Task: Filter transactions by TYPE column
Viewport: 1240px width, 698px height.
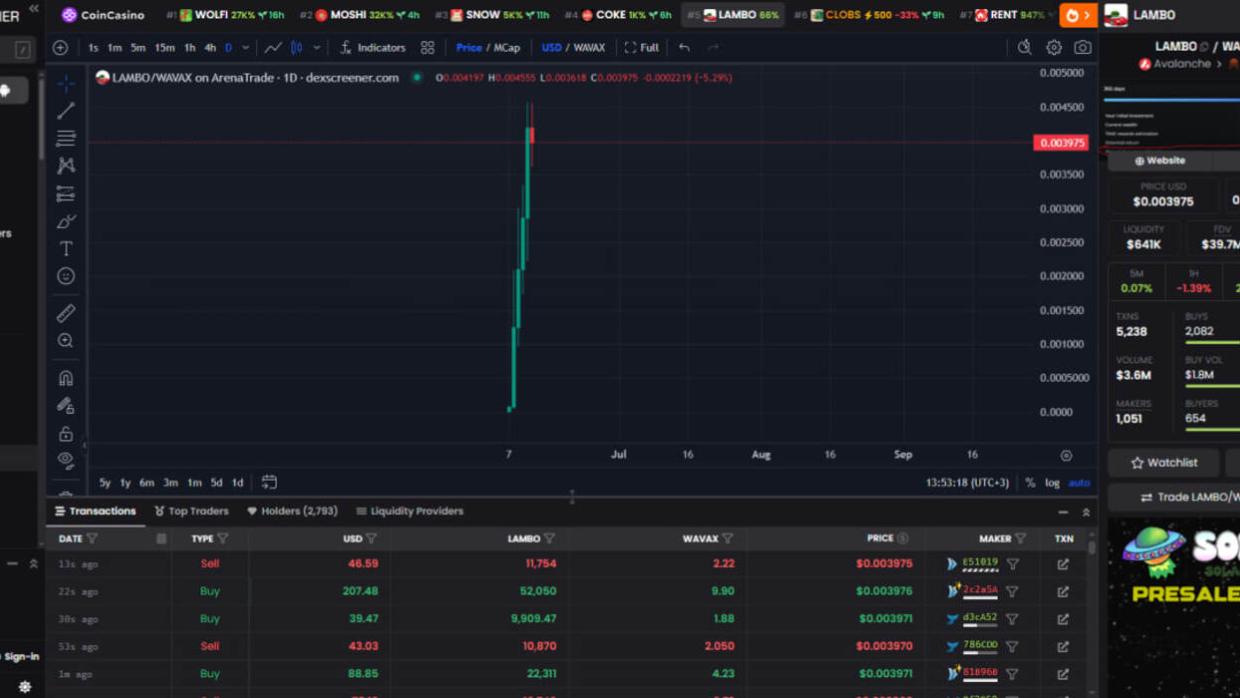Action: point(223,539)
